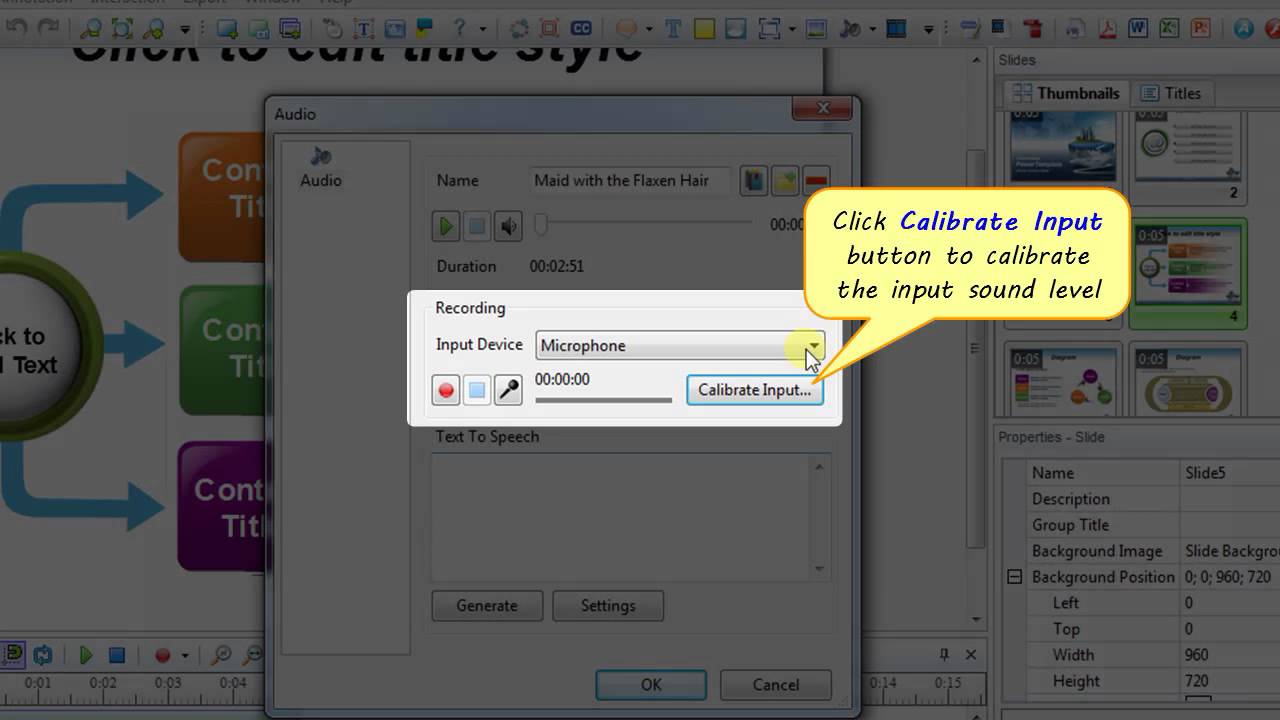Click the Calibrate Input button

pos(755,390)
